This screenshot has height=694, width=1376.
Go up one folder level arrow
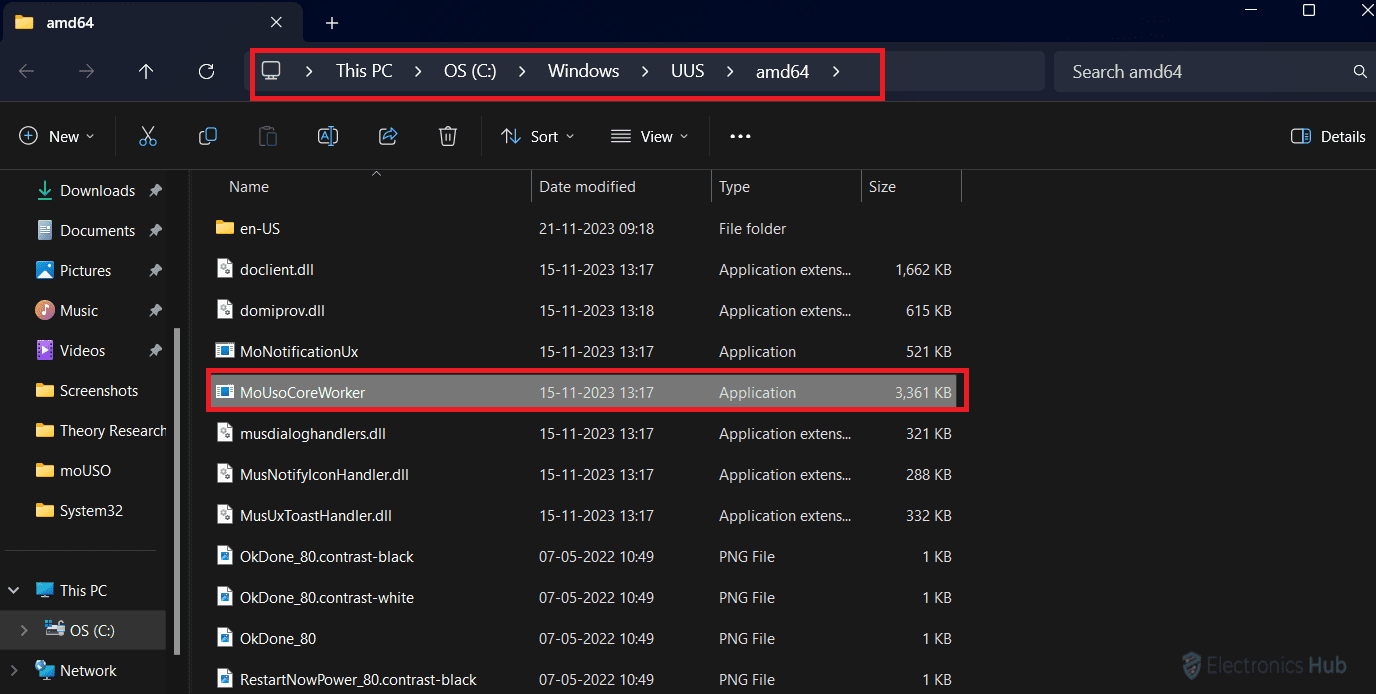coord(146,71)
